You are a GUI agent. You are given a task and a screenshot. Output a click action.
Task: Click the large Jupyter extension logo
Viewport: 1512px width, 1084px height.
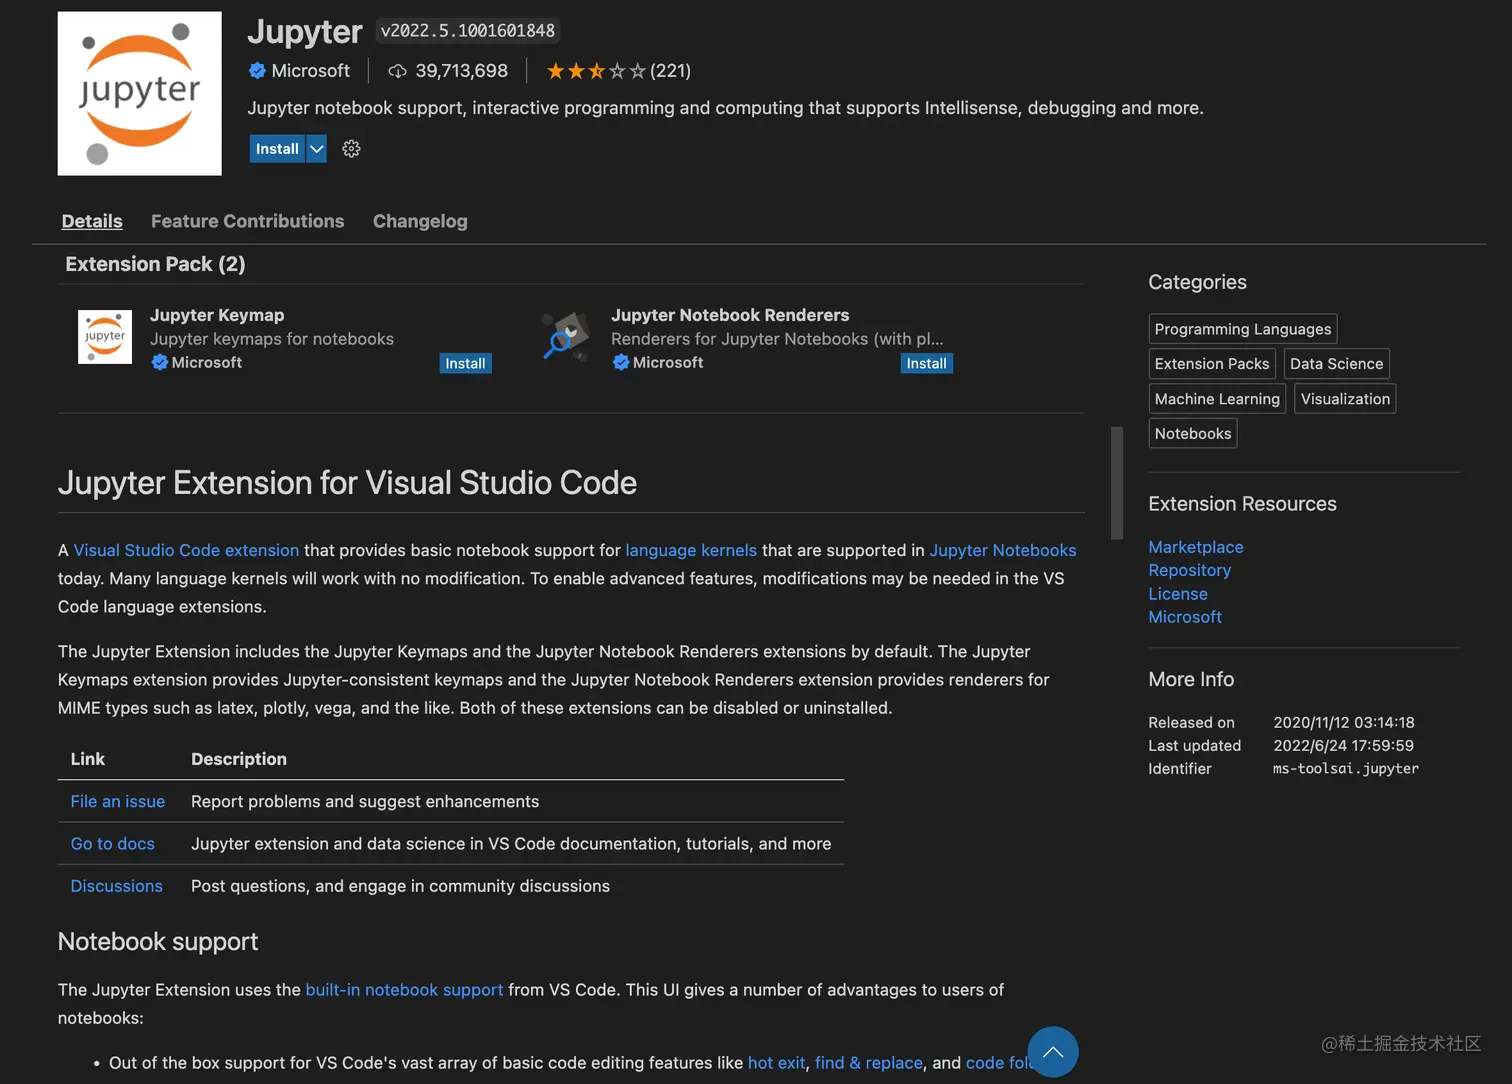(139, 94)
